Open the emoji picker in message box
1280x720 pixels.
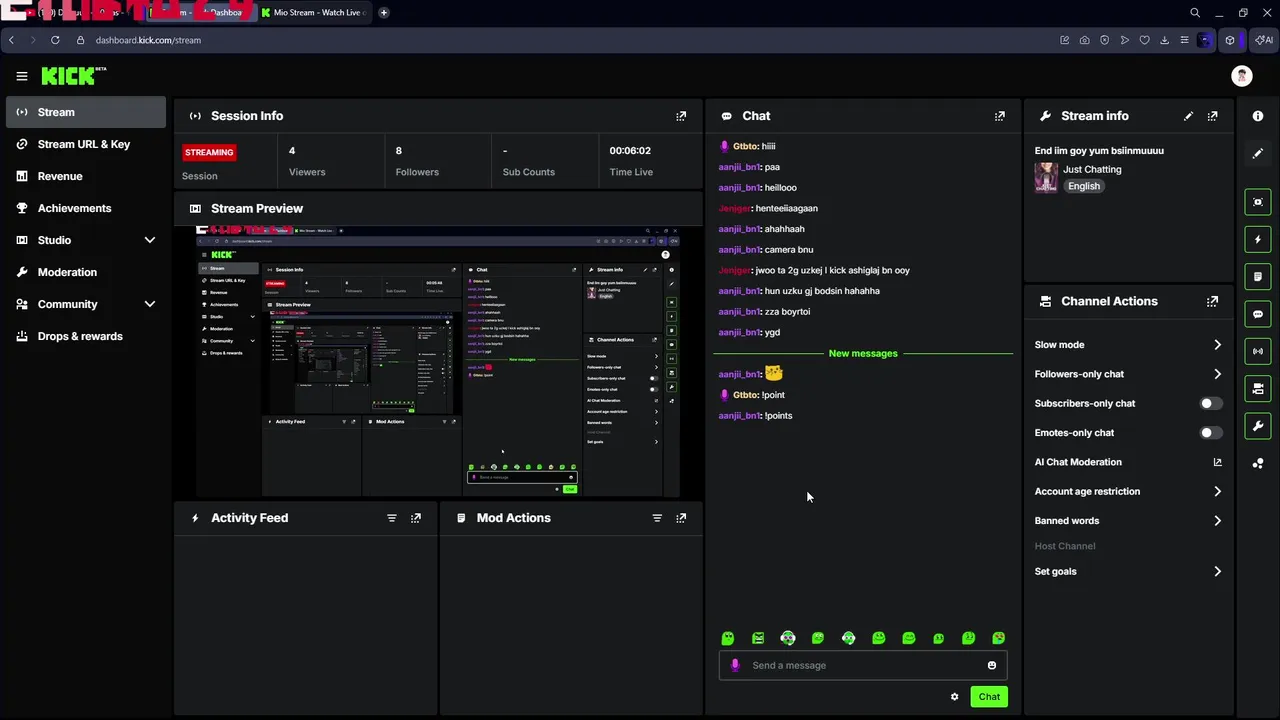992,665
